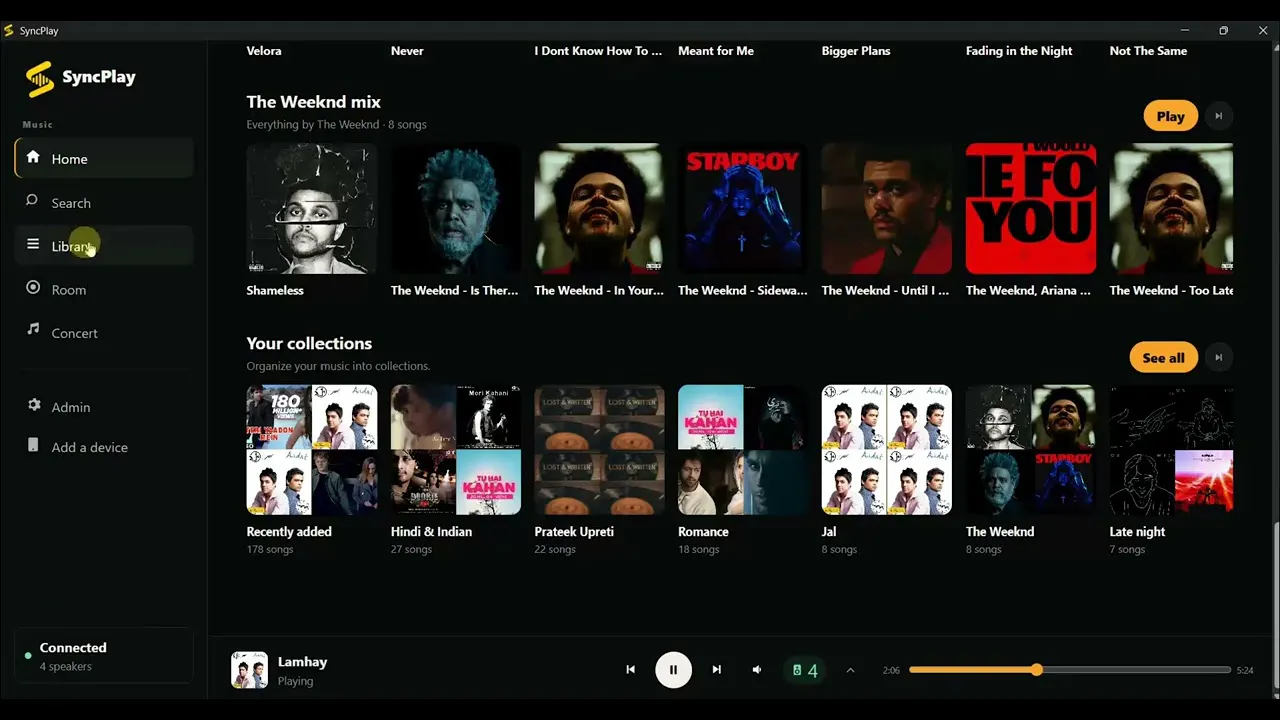Viewport: 1280px width, 720px height.
Task: Click The Weeknd, Ariana song cover
Action: point(1031,209)
